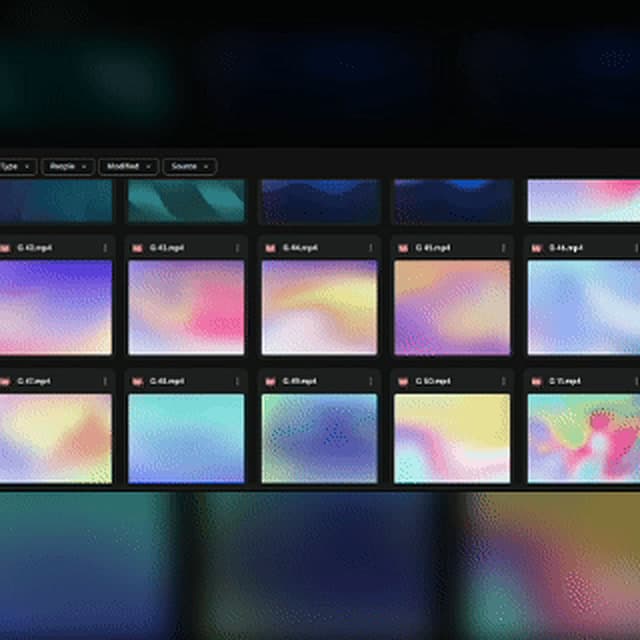Click the video file icon beside G 51.mp4

point(536,382)
